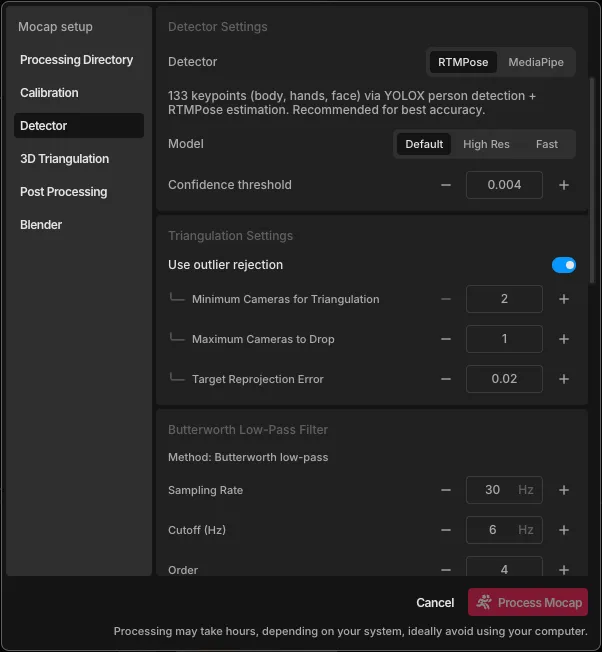This screenshot has width=602, height=652.
Task: Start processing with Process Mocap
Action: pos(528,602)
